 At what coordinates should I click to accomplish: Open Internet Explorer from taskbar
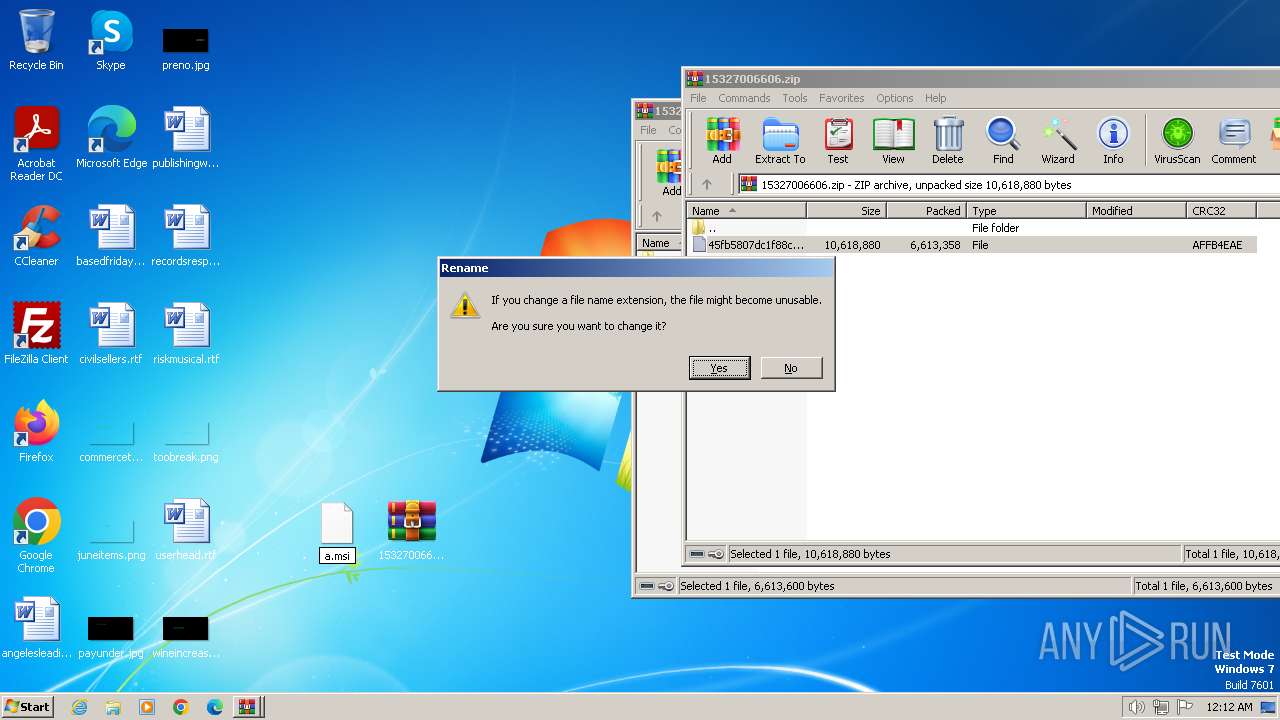[x=79, y=707]
